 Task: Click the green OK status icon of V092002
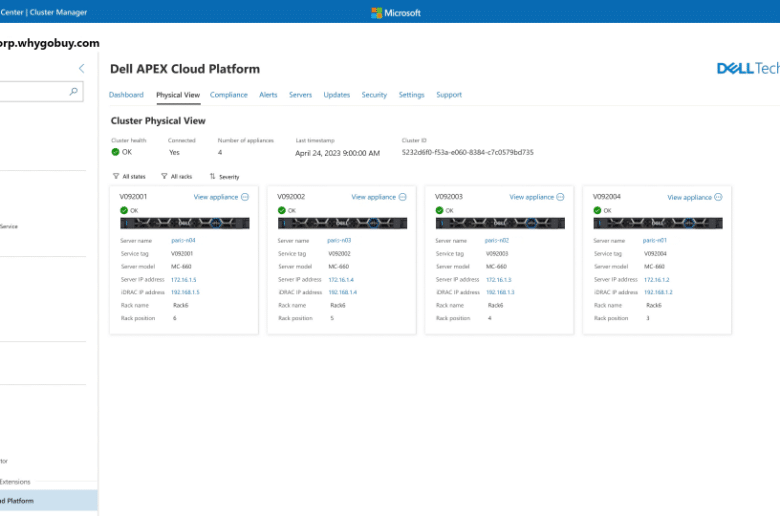pyautogui.click(x=282, y=210)
